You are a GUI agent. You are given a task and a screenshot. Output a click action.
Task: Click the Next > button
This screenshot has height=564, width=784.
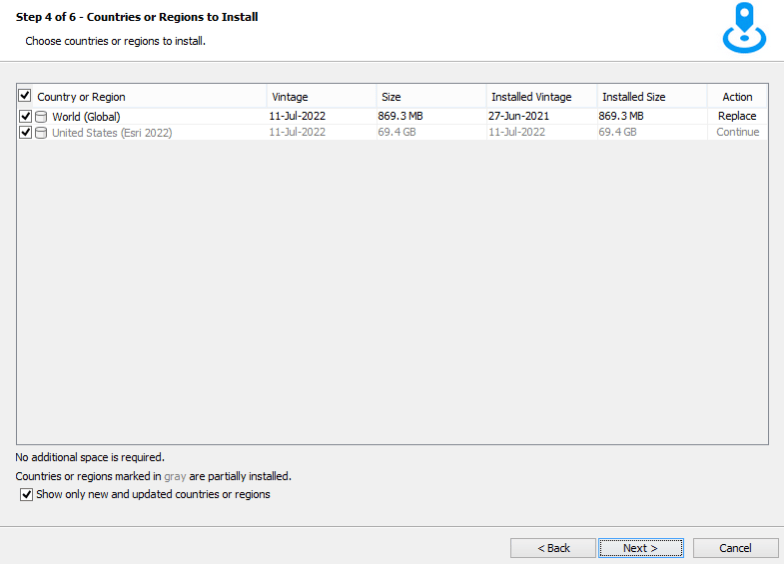pos(640,548)
